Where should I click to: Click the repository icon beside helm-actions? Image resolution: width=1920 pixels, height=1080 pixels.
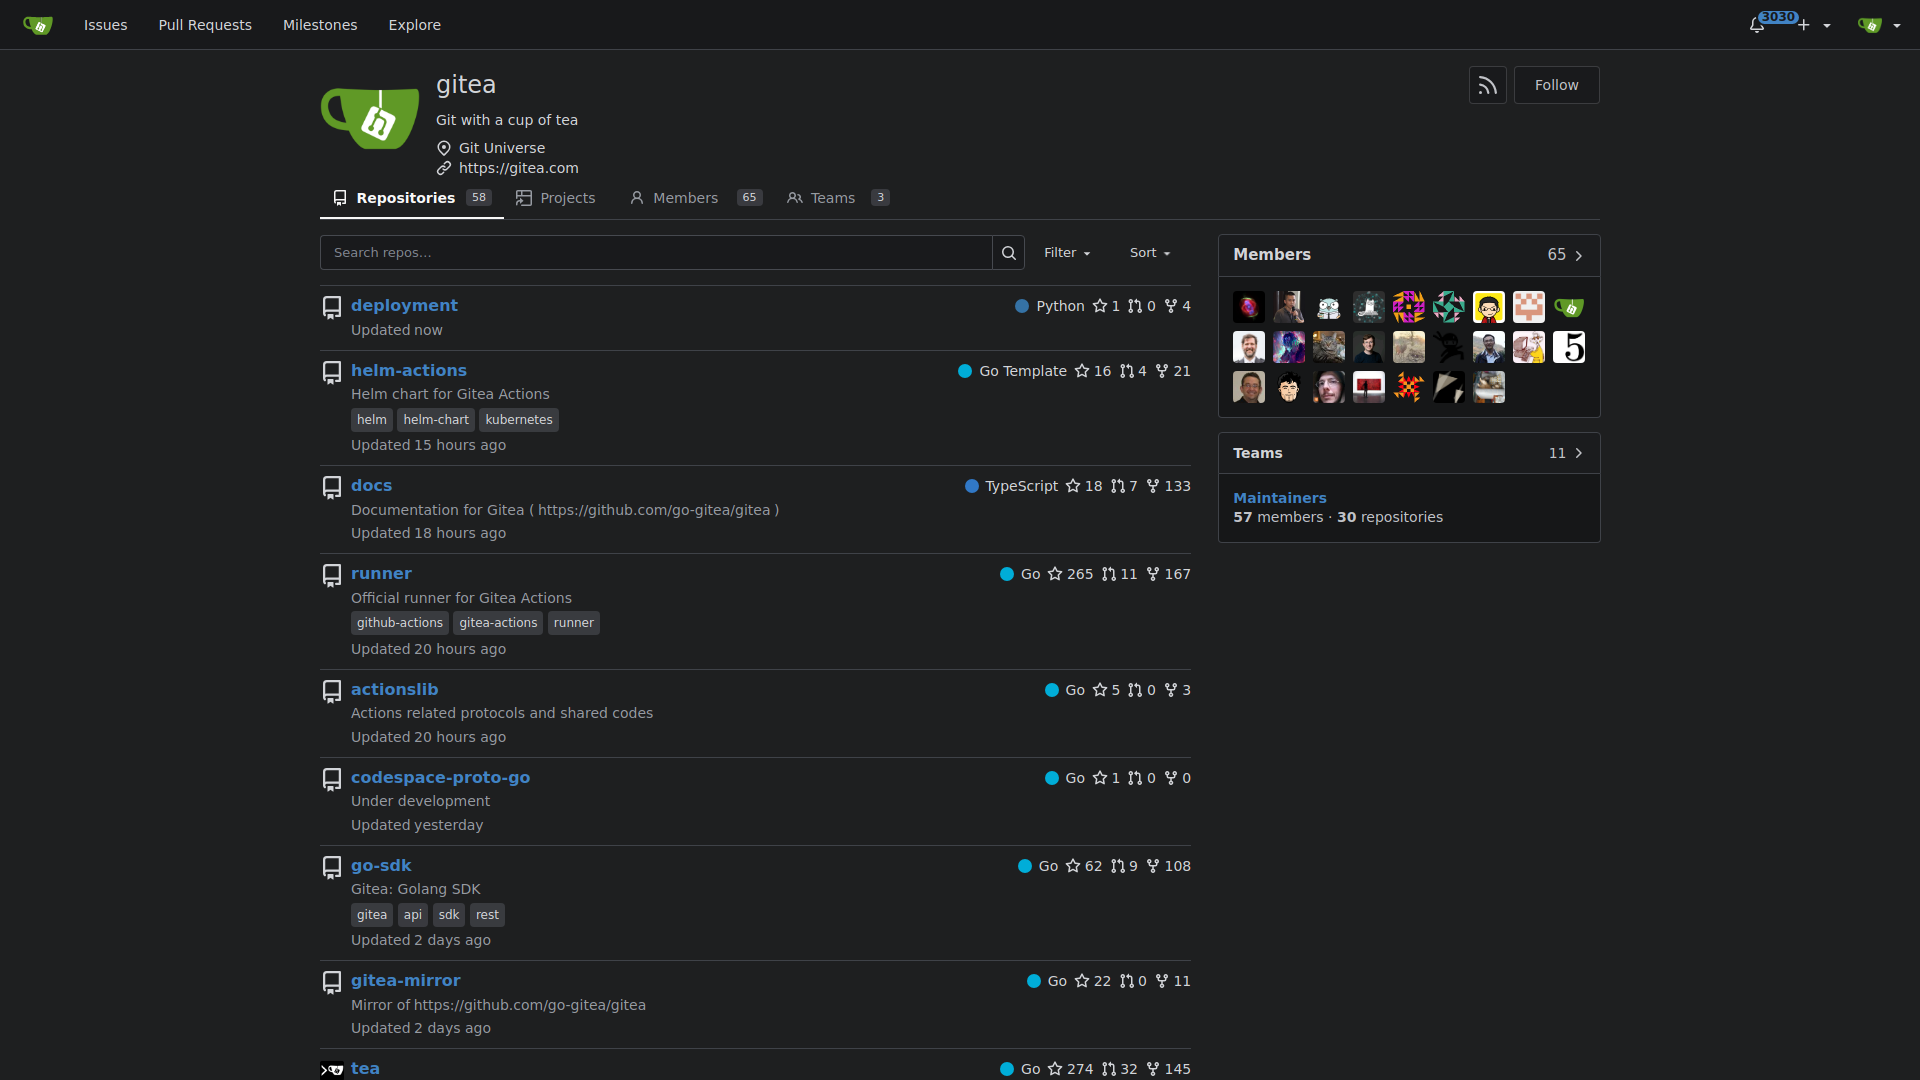332,372
